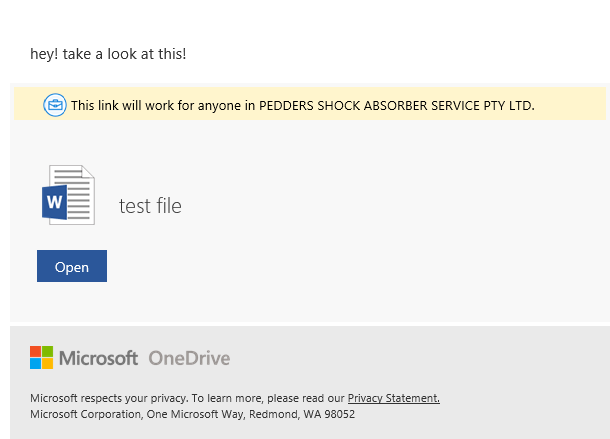Click the yellow square of the Microsoft logo

tap(47, 363)
